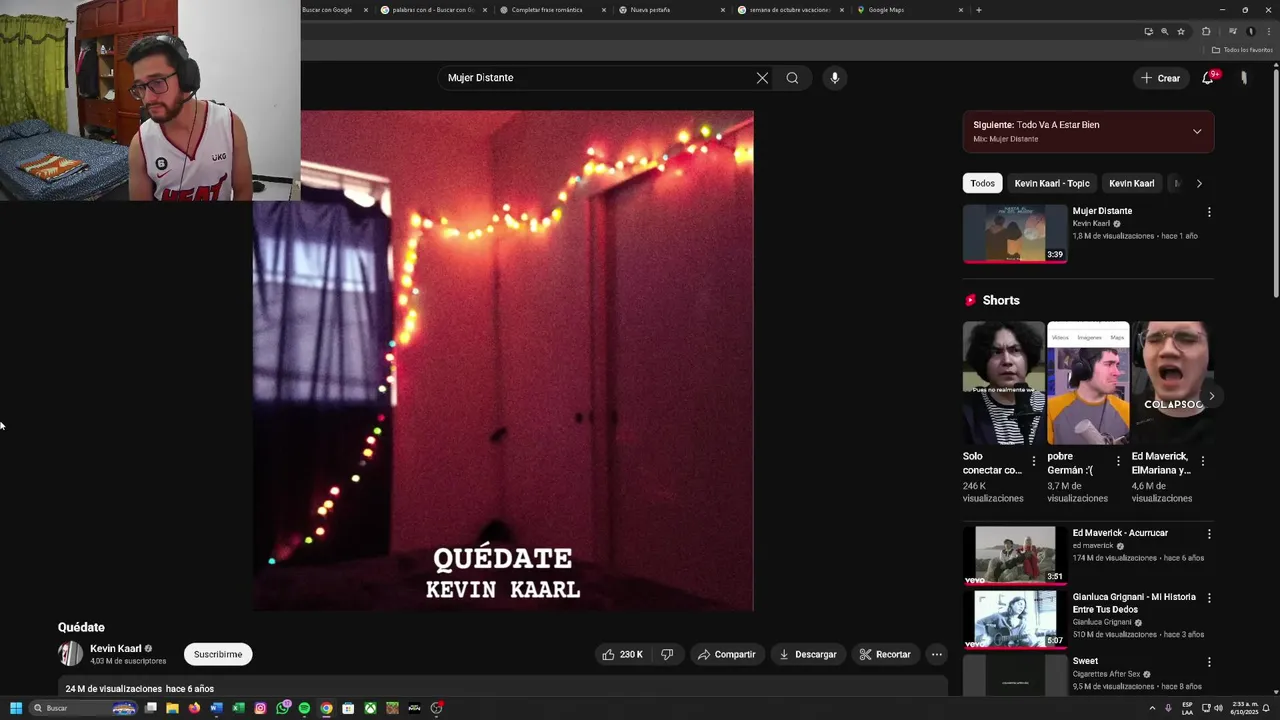Show hidden system tray icons
1280x720 pixels.
1152,708
